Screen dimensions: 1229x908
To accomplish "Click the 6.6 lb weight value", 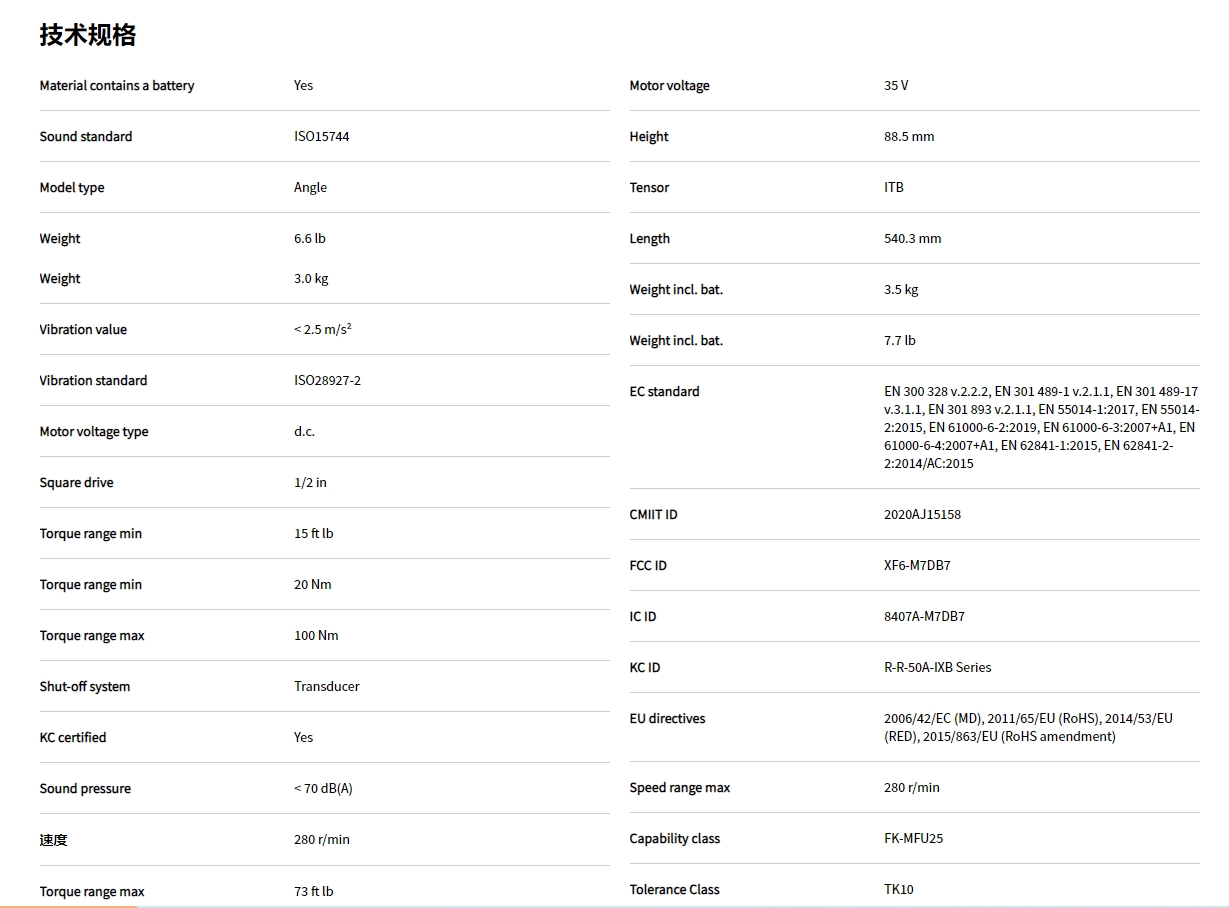I will click(x=309, y=239).
